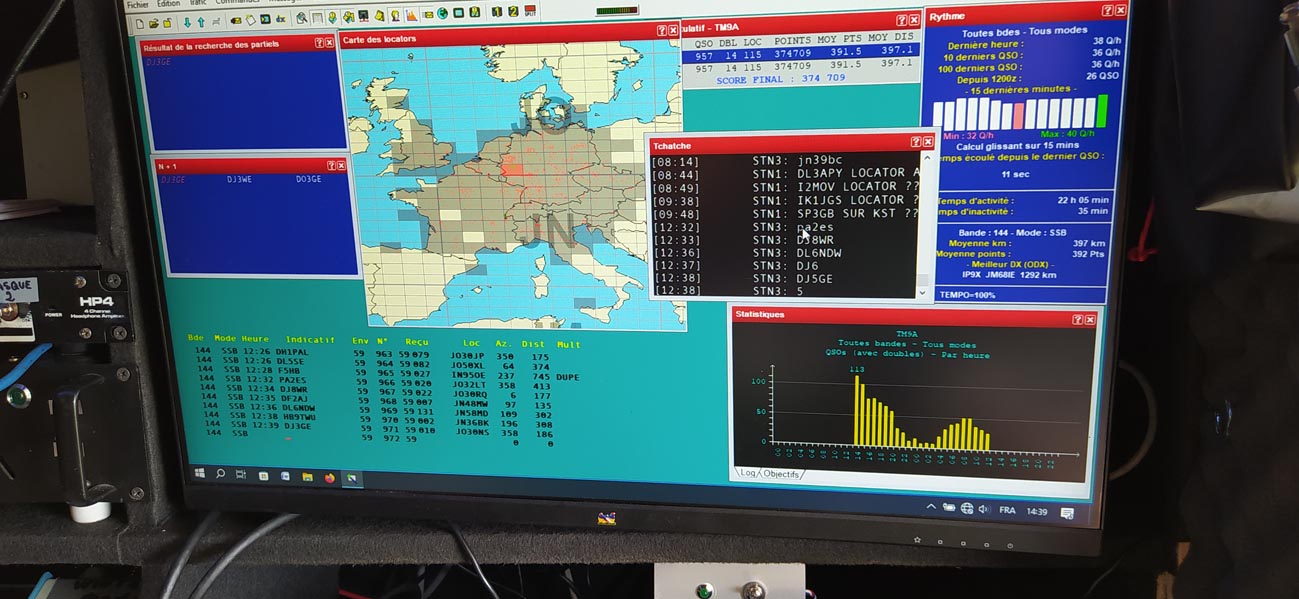Open help for the Rythme window
1299x599 pixels.
1107,10
